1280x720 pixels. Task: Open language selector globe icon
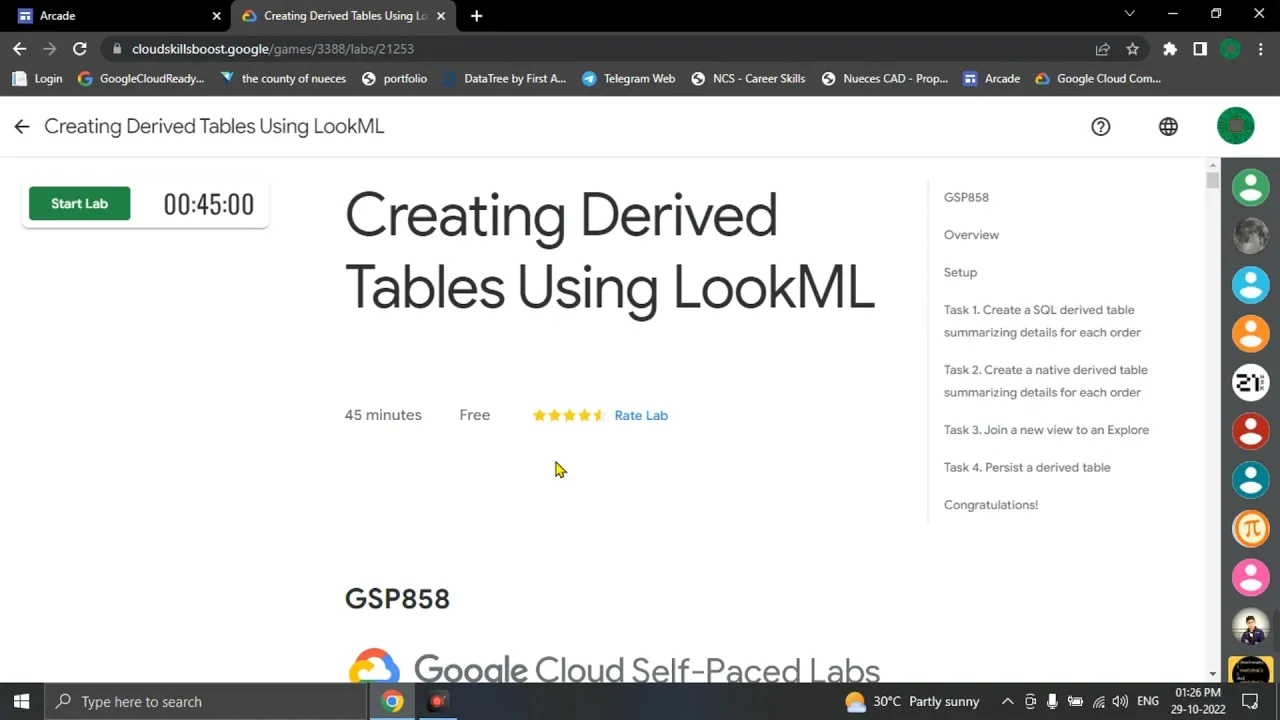(1168, 126)
